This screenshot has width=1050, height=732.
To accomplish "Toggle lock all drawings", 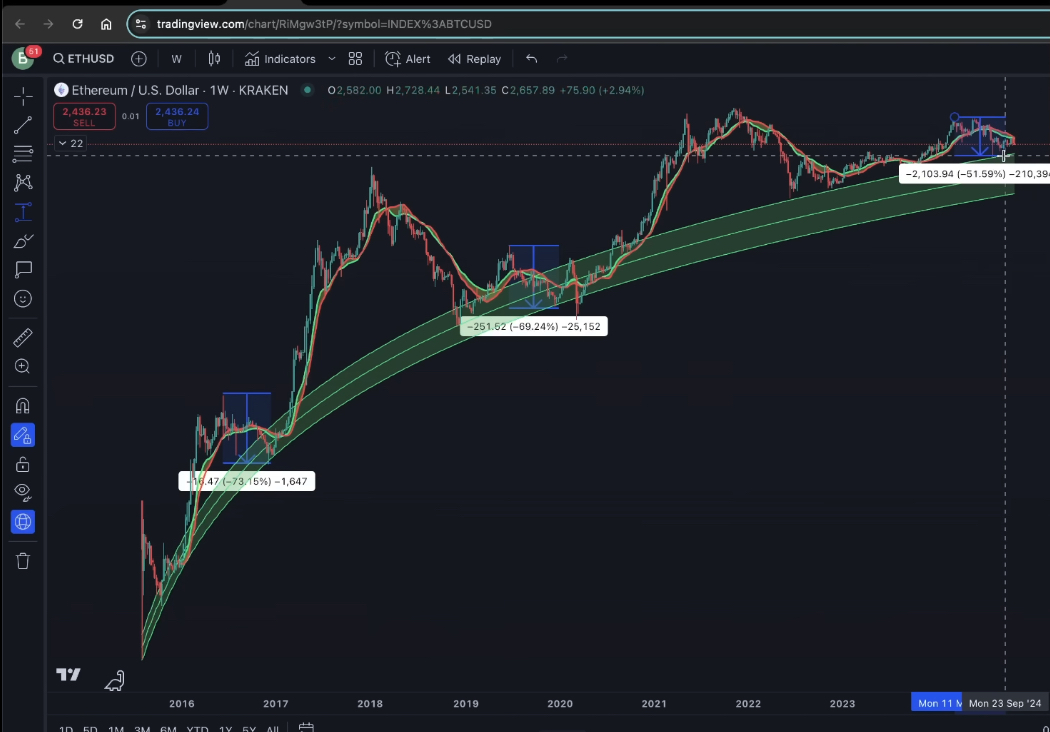I will pyautogui.click(x=22, y=463).
